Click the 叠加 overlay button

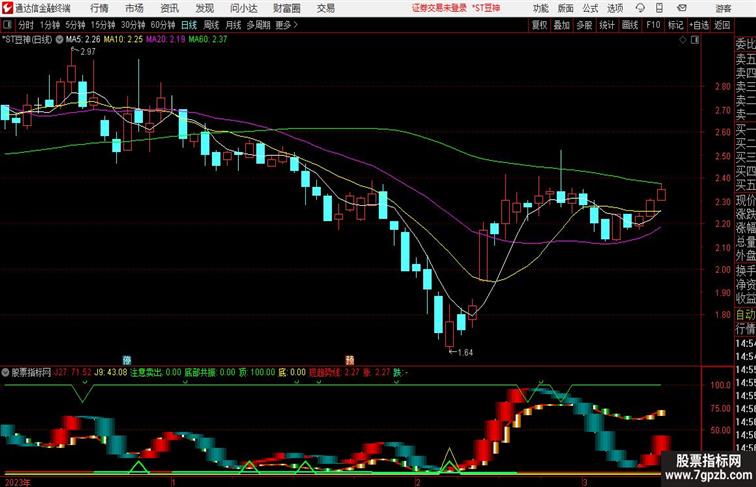pyautogui.click(x=562, y=25)
